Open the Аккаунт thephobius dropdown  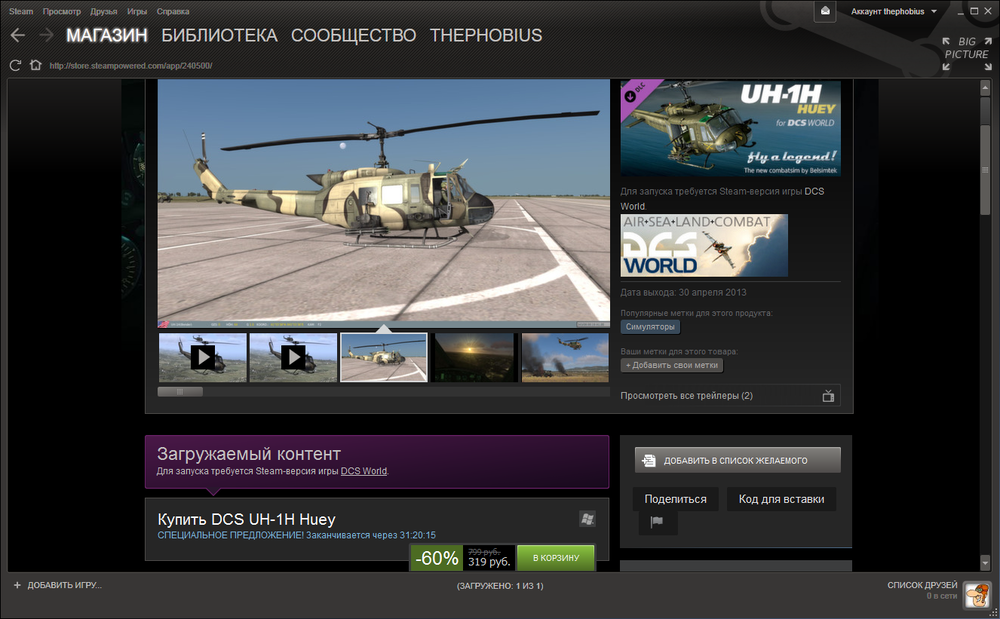point(893,11)
